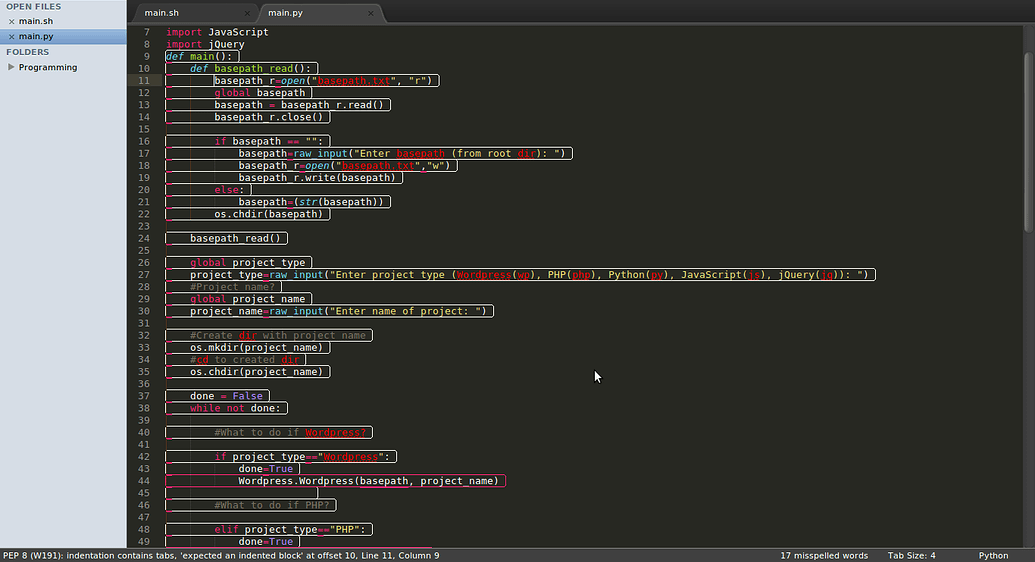Click the 17 misspelled words indicator
The height and width of the screenshot is (562, 1035).
pos(824,555)
